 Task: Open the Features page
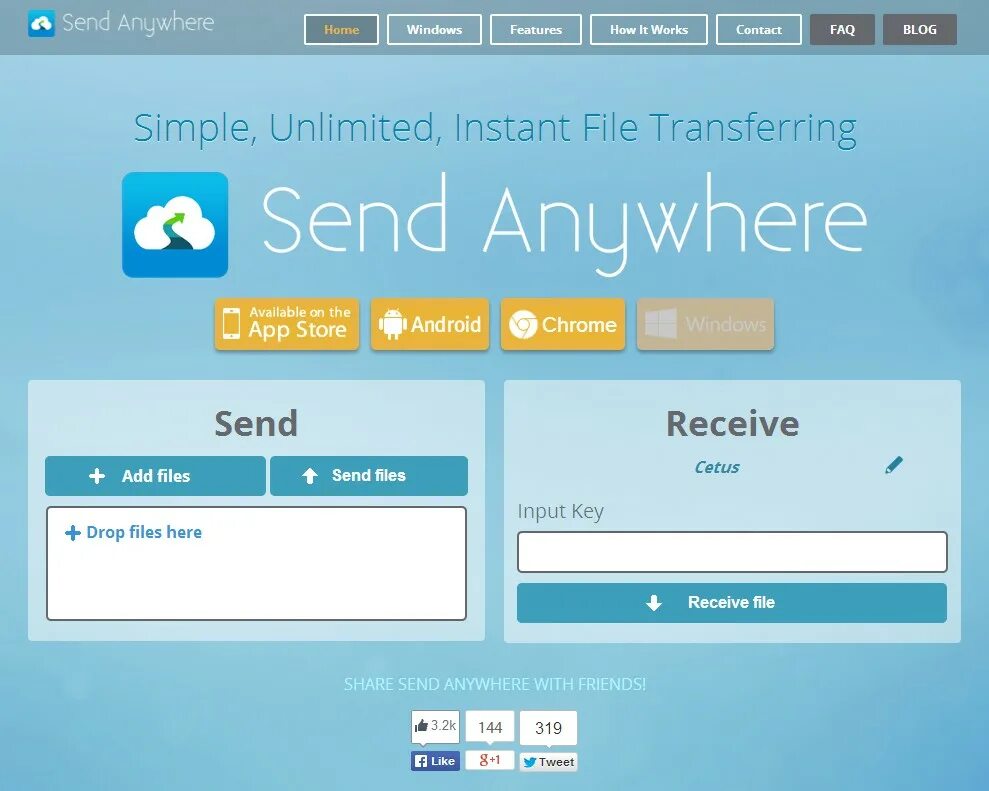coord(535,30)
